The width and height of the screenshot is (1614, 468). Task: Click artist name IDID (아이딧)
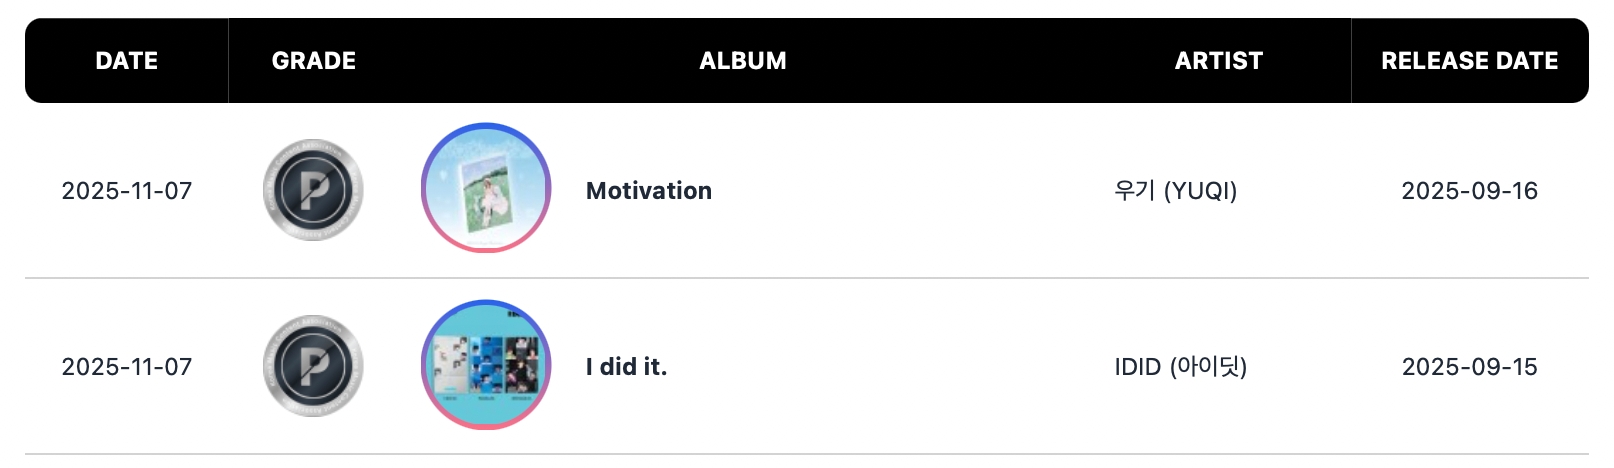tap(1180, 367)
